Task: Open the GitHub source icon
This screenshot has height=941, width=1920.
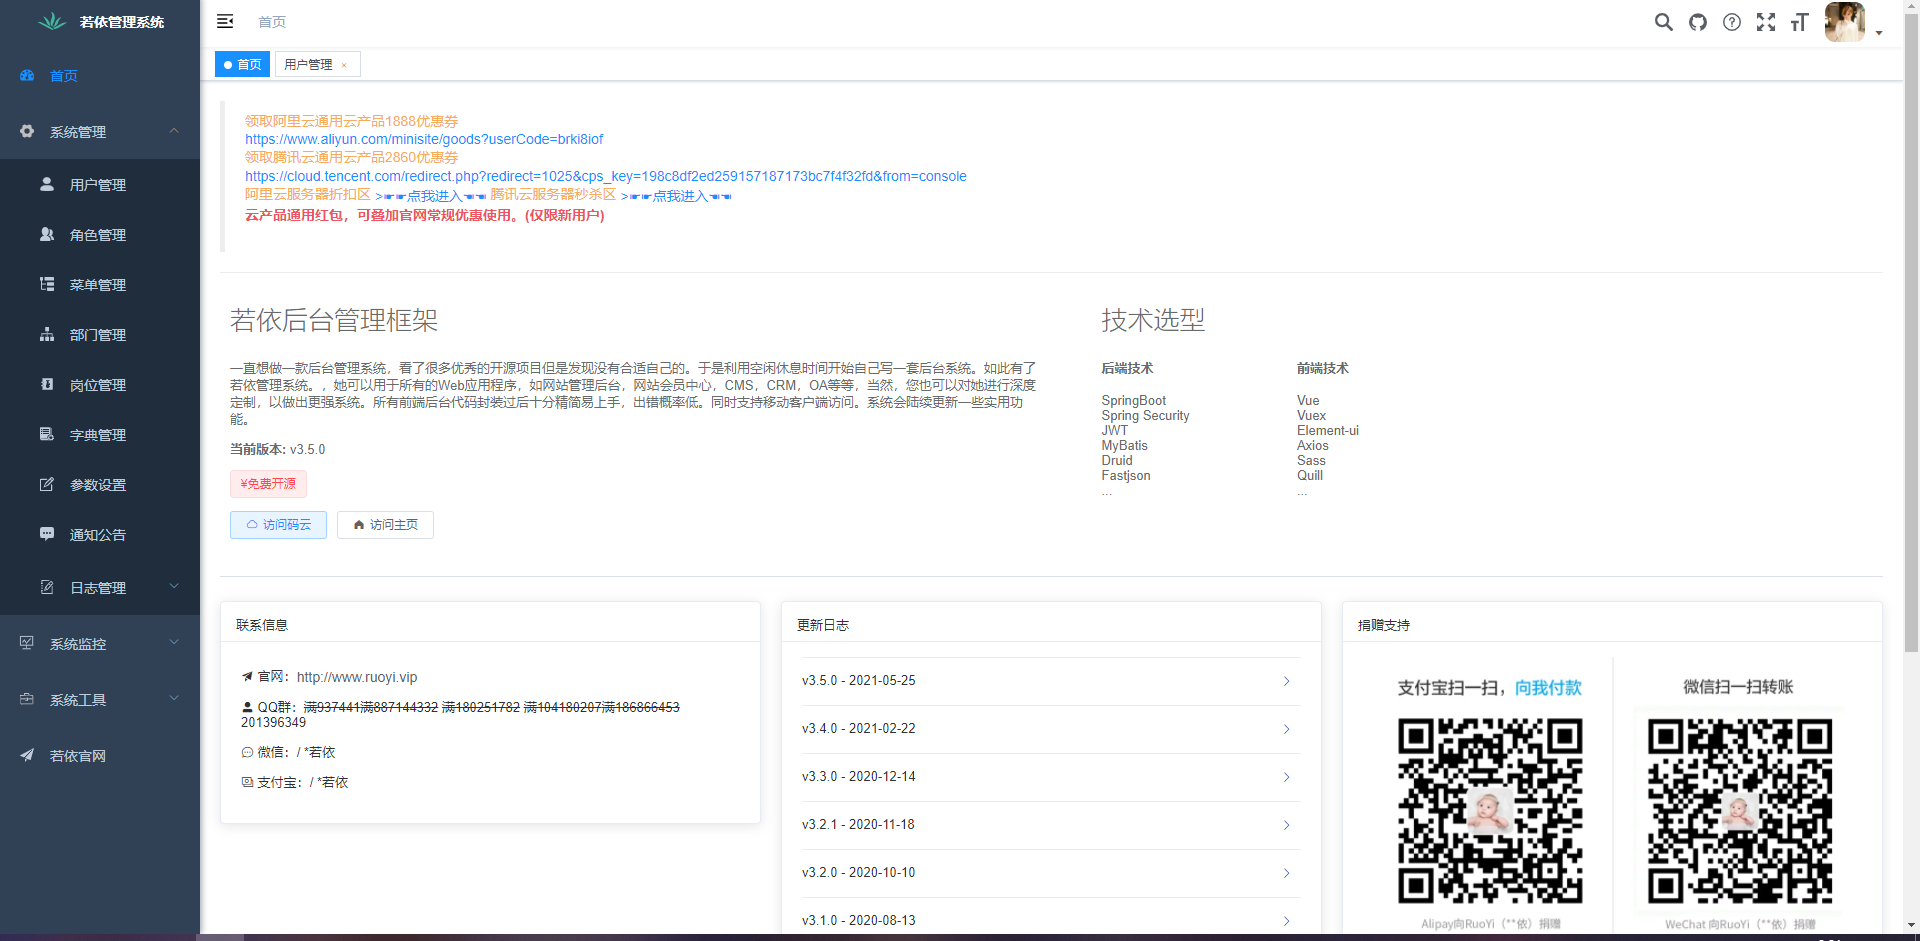Action: click(1698, 22)
